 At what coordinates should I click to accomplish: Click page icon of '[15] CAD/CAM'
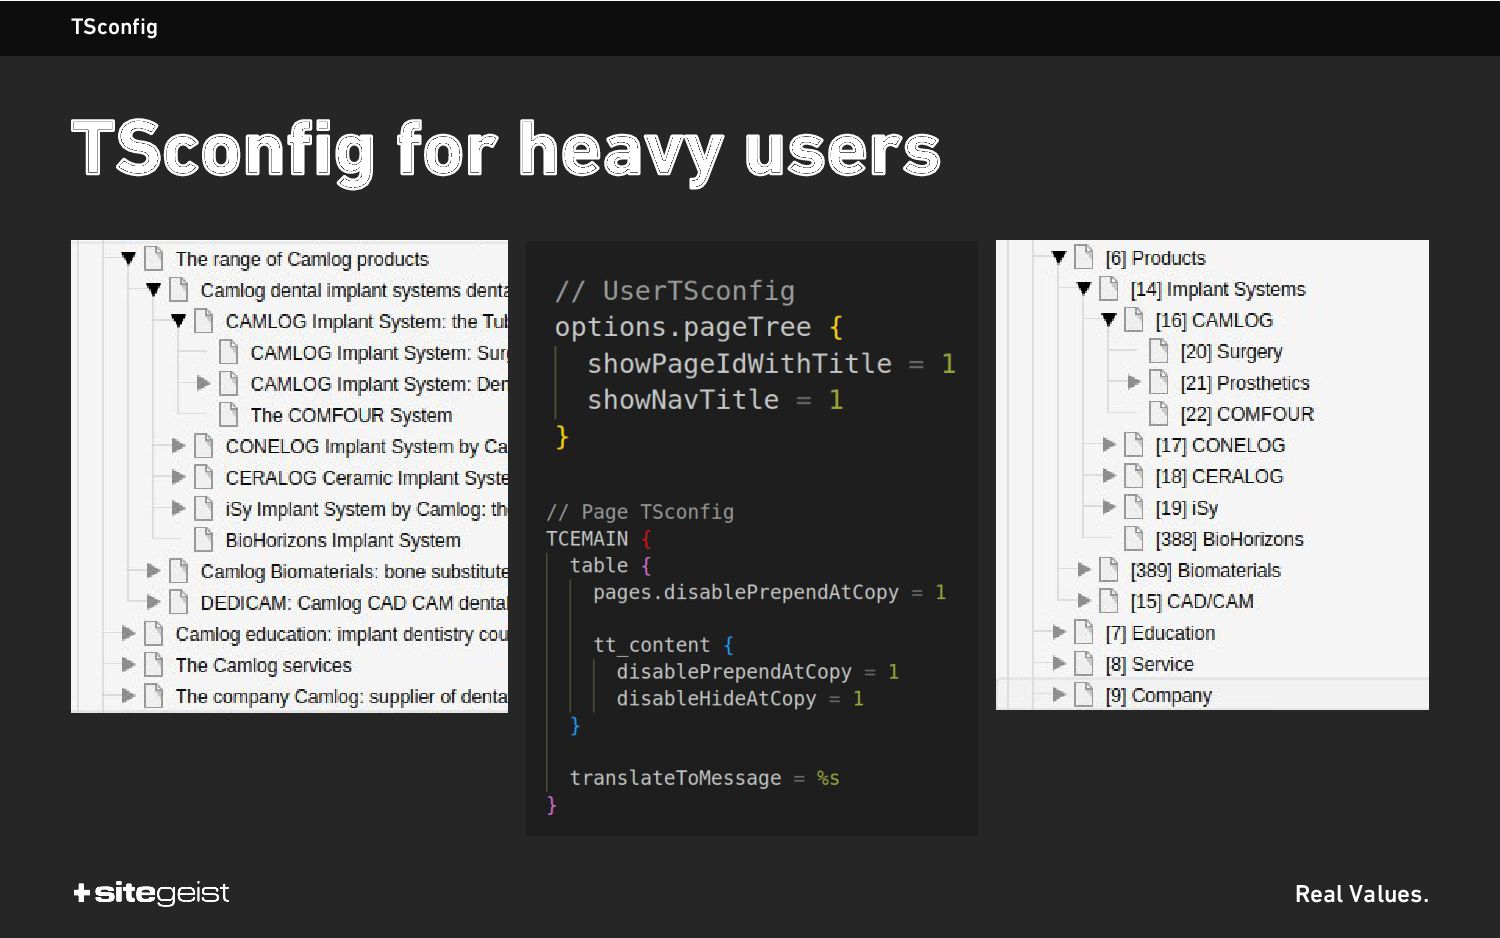(x=1109, y=601)
